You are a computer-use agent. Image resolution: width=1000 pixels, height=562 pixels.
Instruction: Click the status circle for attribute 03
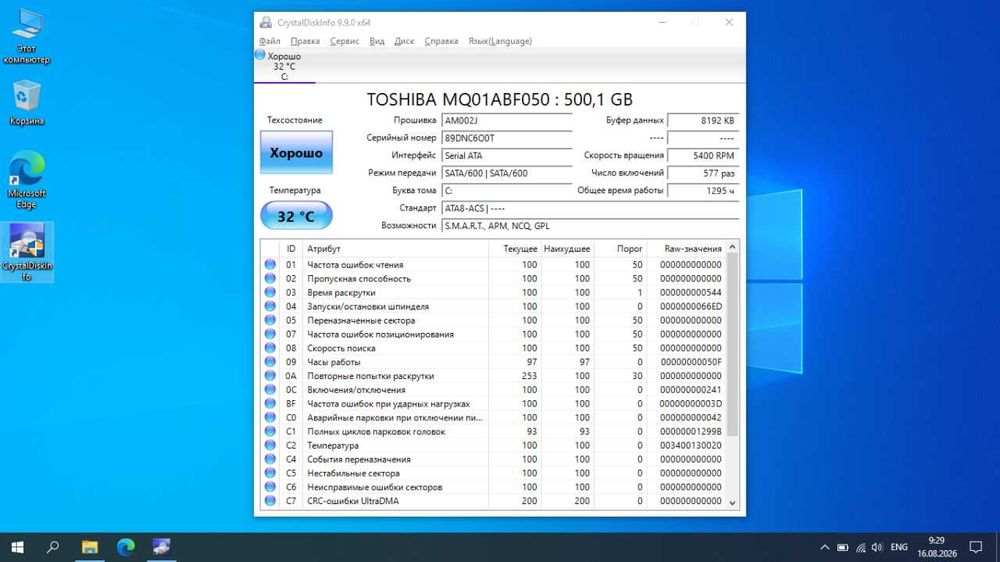(x=270, y=292)
